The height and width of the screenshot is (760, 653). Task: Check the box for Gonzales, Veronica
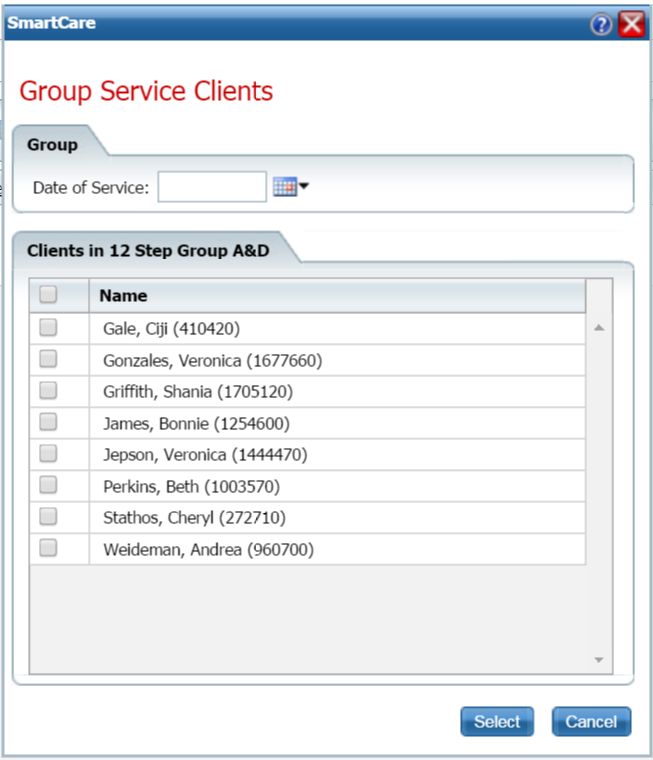tap(48, 359)
